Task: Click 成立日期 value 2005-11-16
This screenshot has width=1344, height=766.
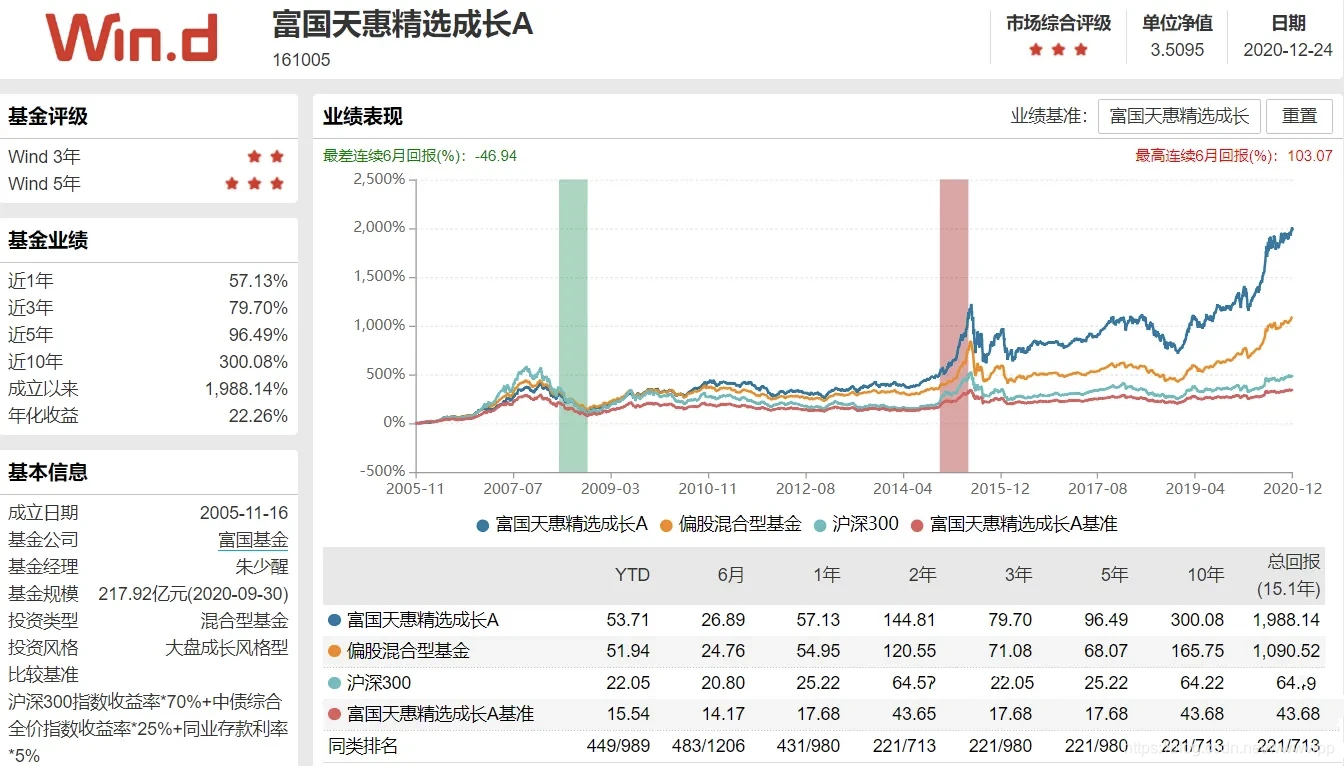Action: (x=244, y=513)
